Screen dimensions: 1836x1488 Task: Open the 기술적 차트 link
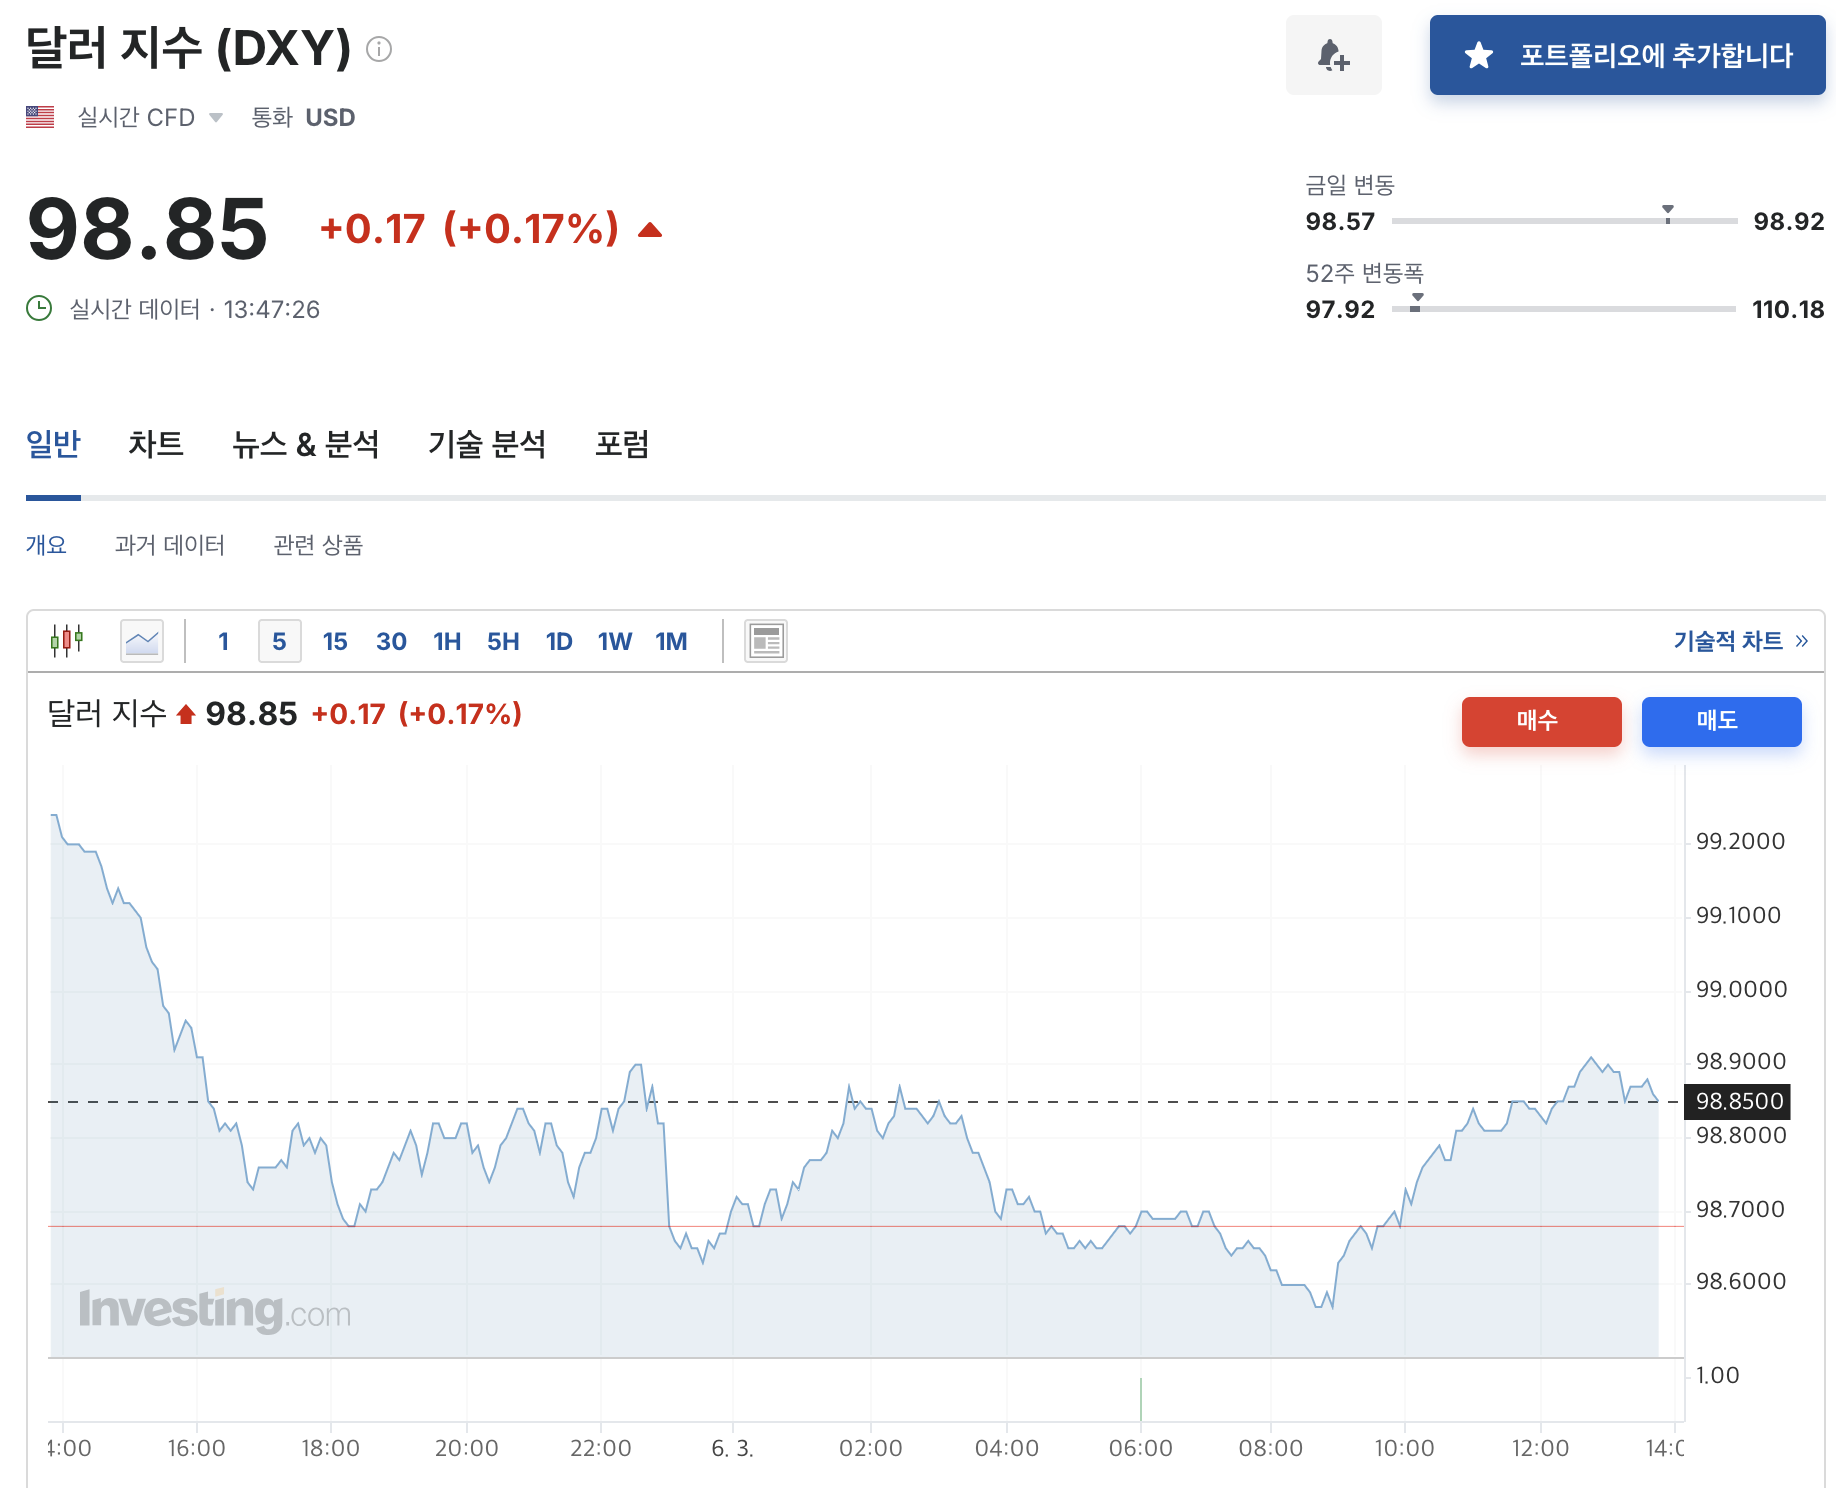1741,641
